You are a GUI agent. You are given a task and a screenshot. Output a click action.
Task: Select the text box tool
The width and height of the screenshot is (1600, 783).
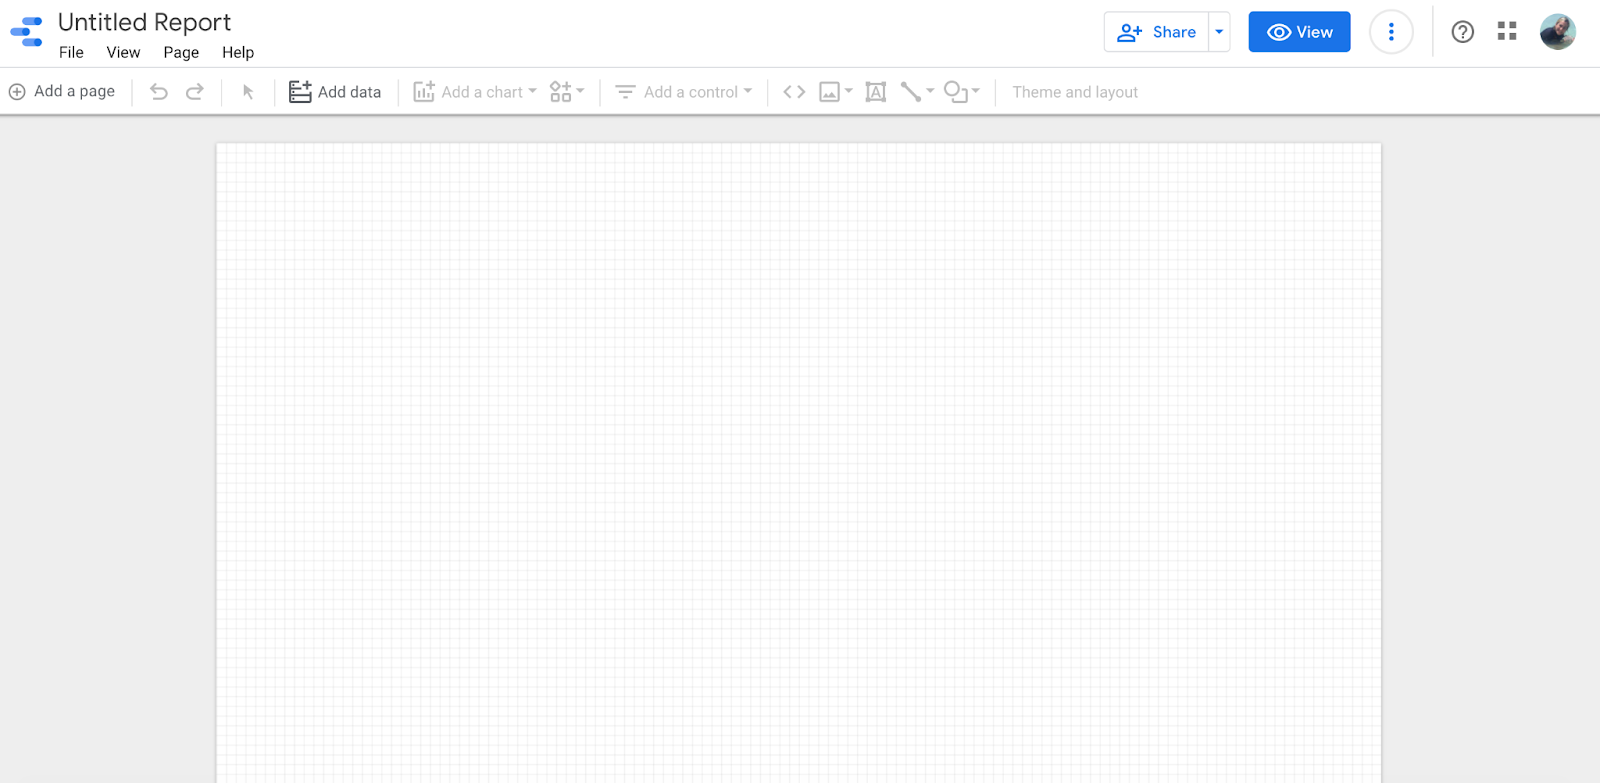(x=875, y=92)
